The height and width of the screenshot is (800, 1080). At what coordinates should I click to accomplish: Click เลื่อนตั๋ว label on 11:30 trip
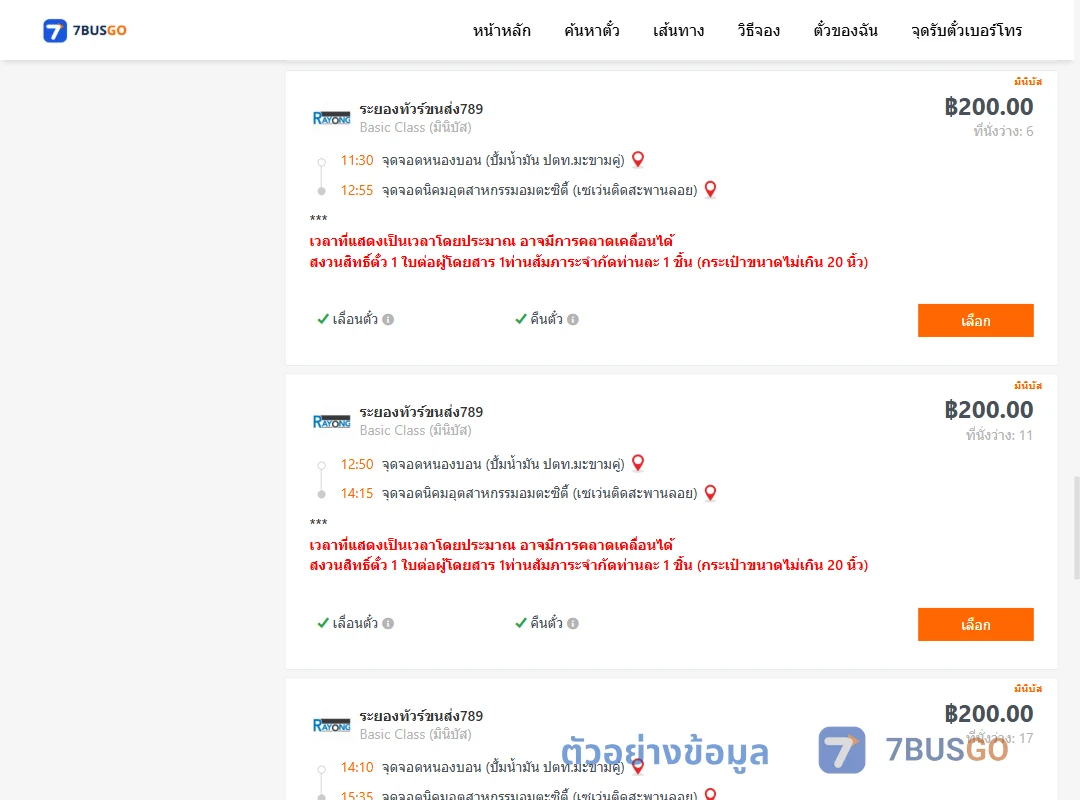[355, 319]
